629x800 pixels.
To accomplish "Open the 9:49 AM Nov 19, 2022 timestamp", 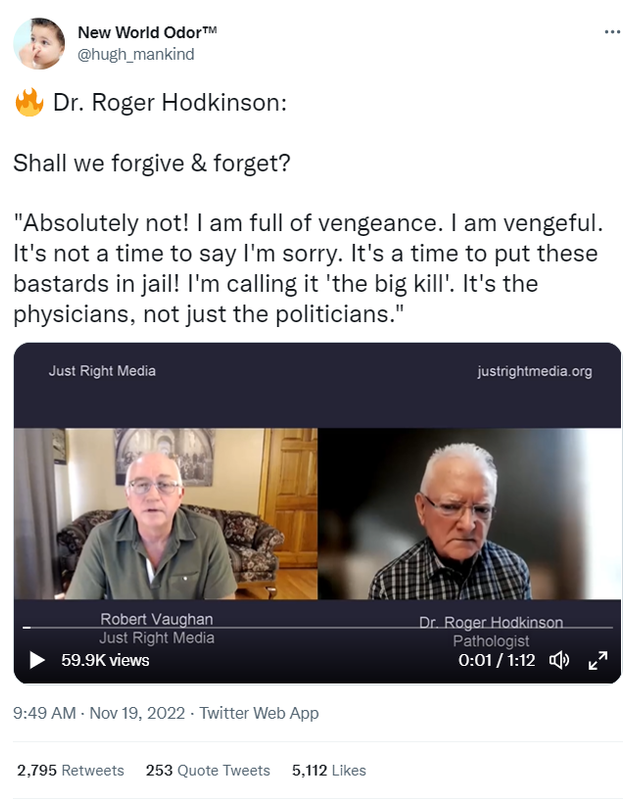I will 99,713.
